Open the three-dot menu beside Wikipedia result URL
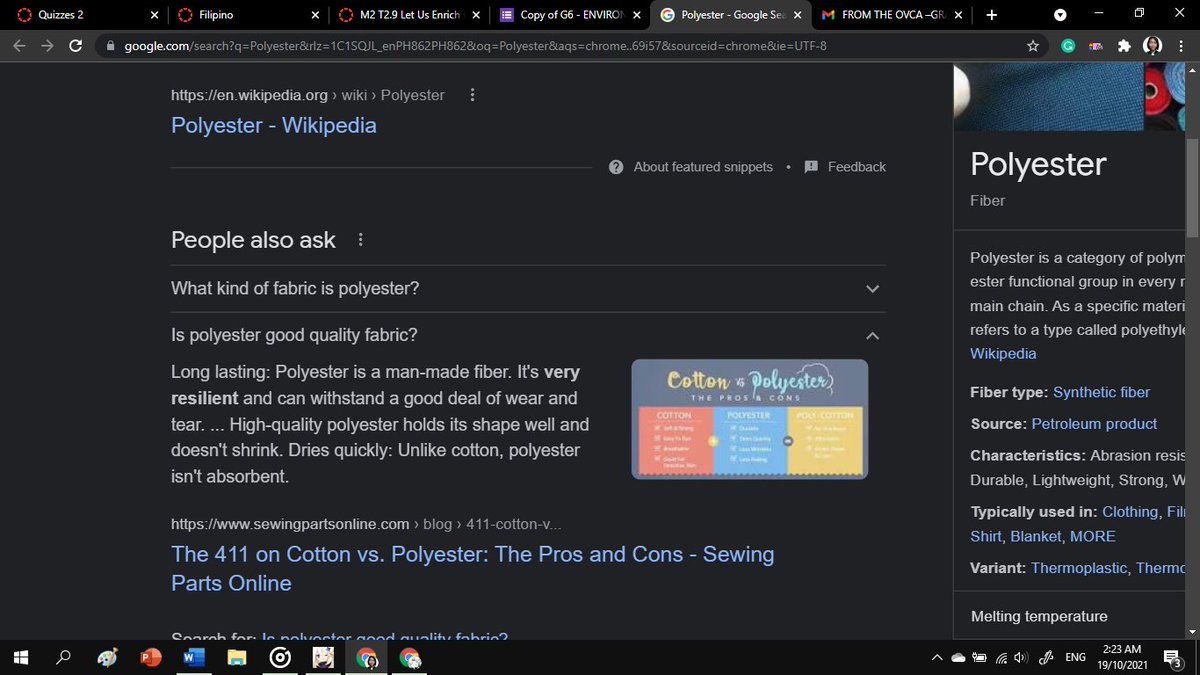 [472, 95]
